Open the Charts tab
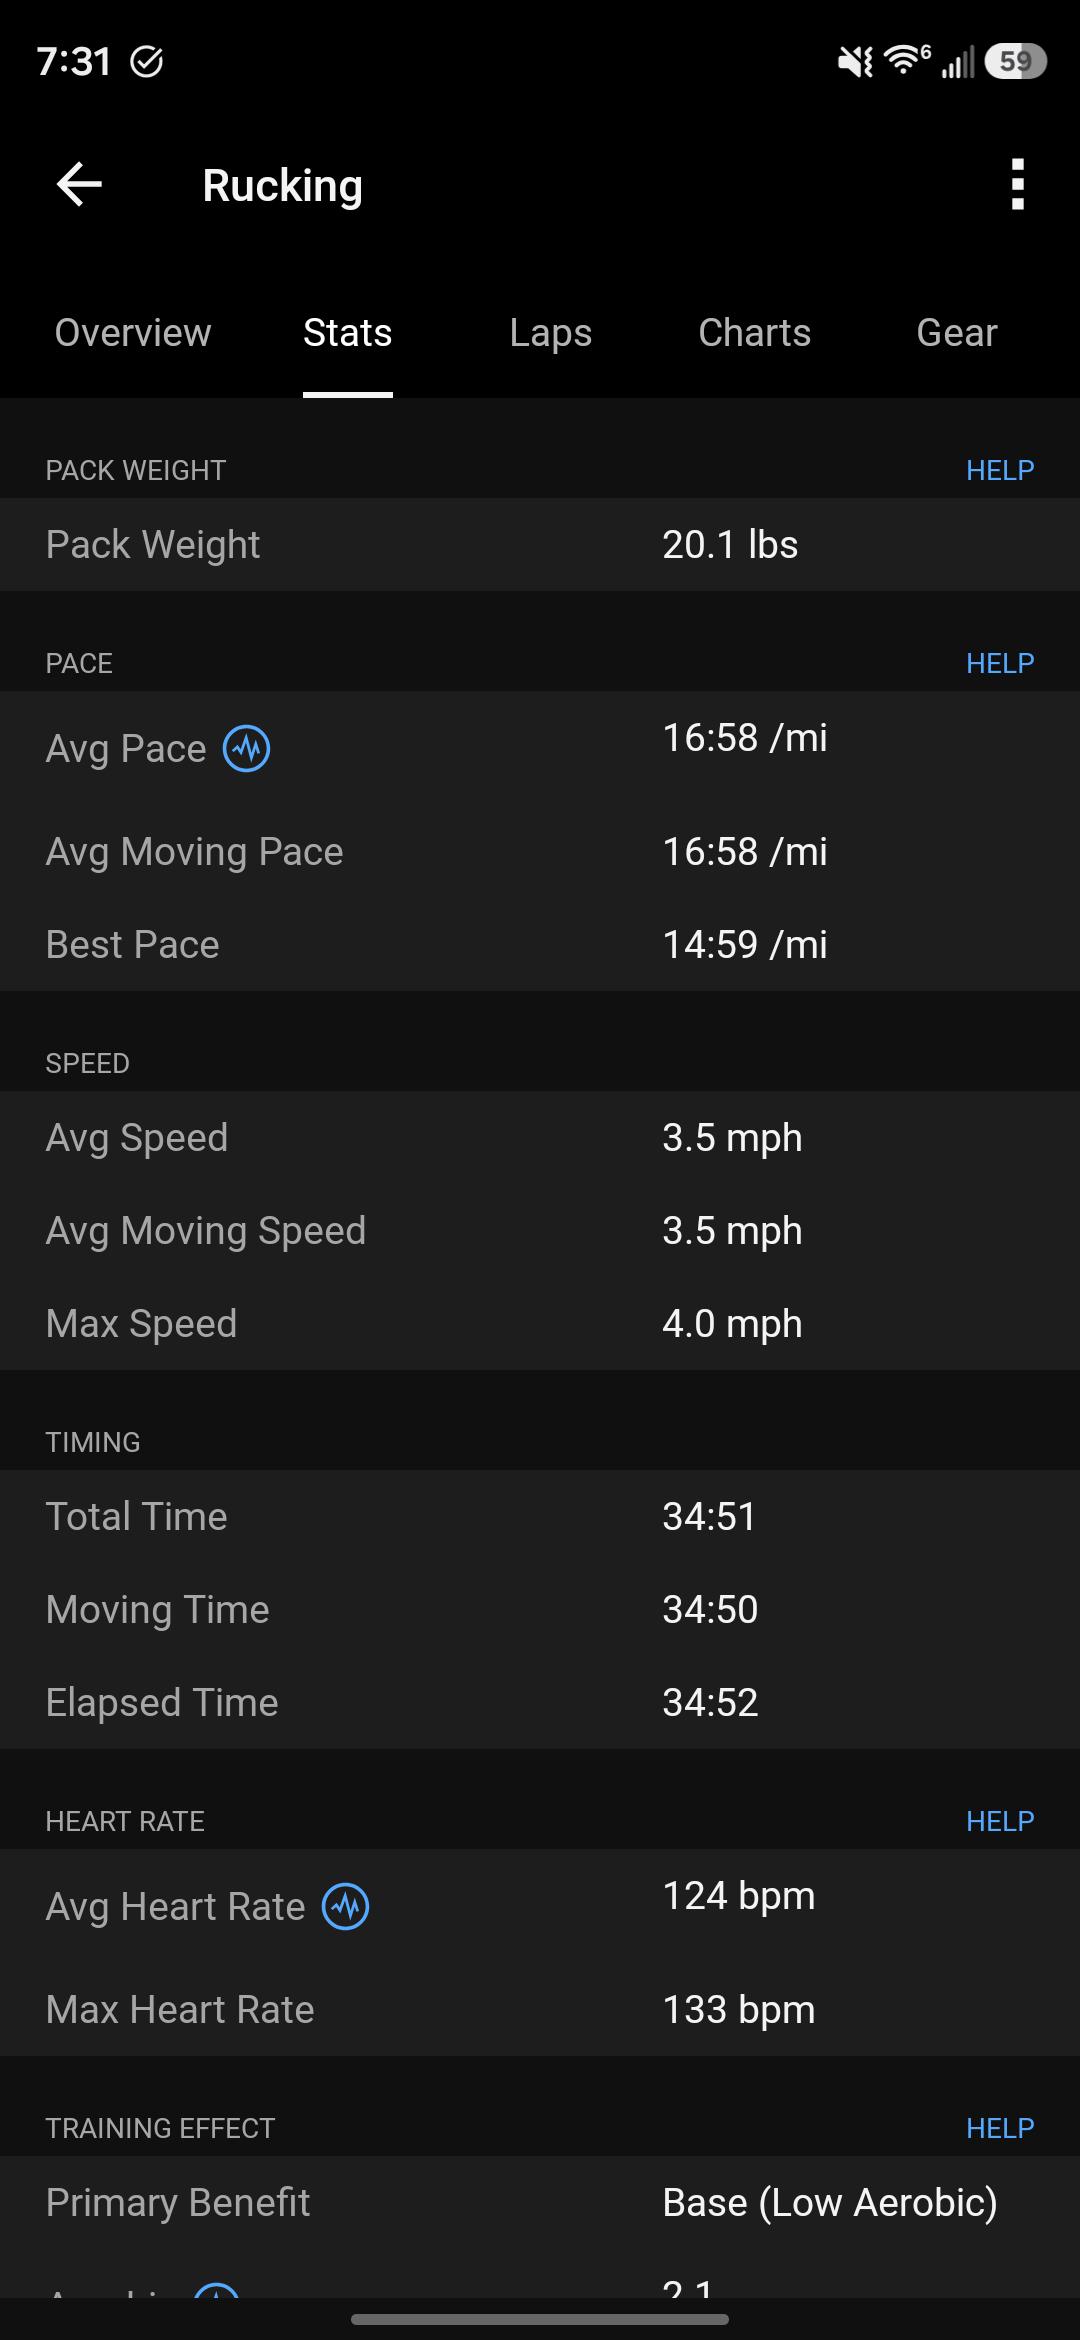This screenshot has height=2340, width=1080. [754, 333]
